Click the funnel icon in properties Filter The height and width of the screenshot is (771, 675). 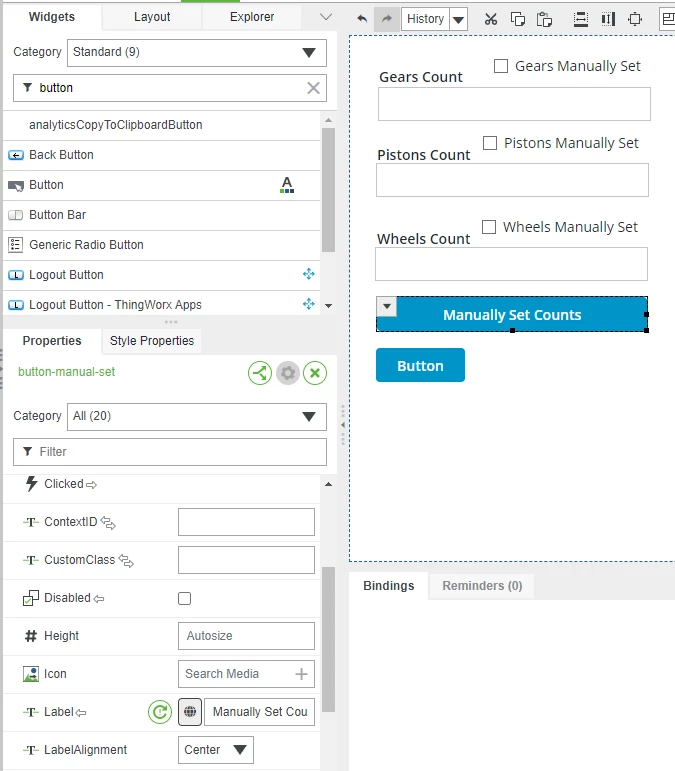click(28, 451)
